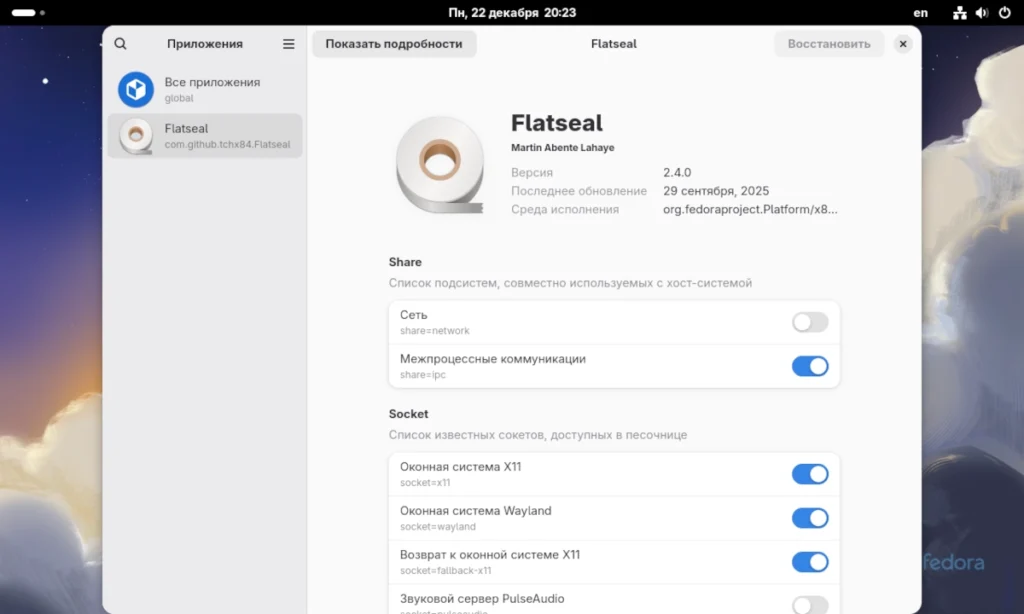Click the Среда исполнения label
Viewport: 1024px width, 614px height.
[565, 209]
